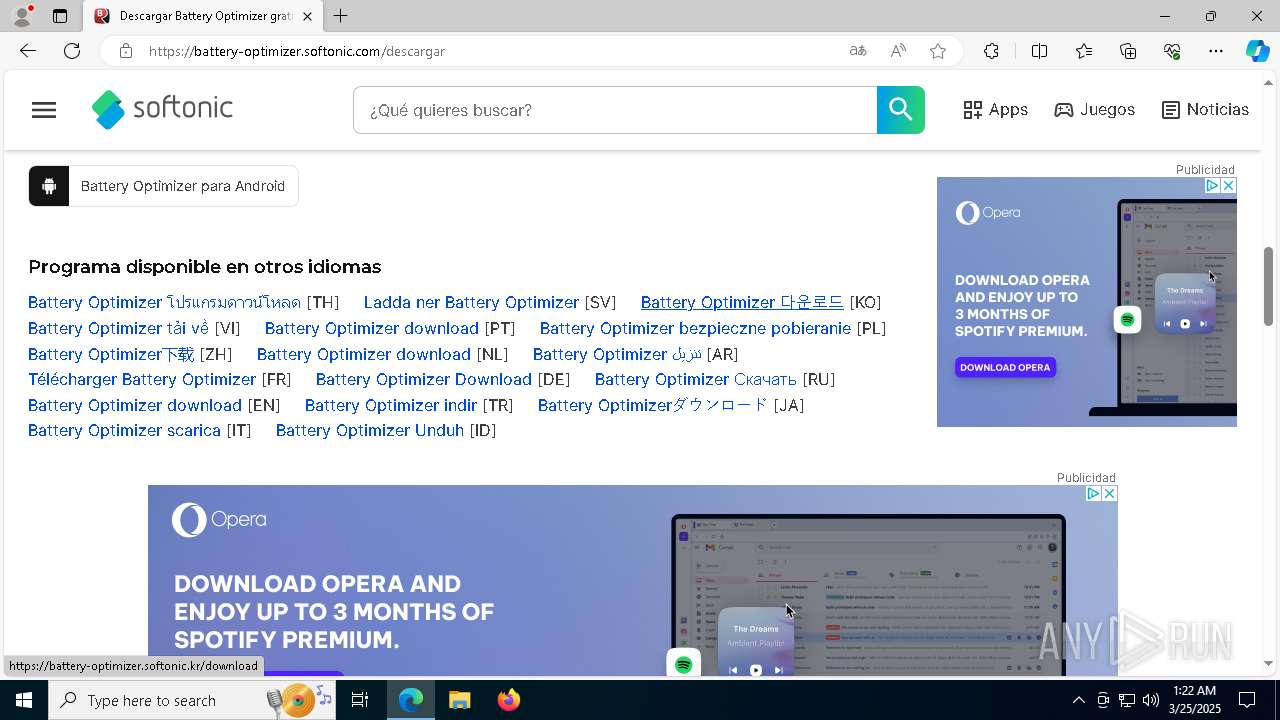The image size is (1280, 720).
Task: Go back to the previous page
Action: tap(28, 51)
